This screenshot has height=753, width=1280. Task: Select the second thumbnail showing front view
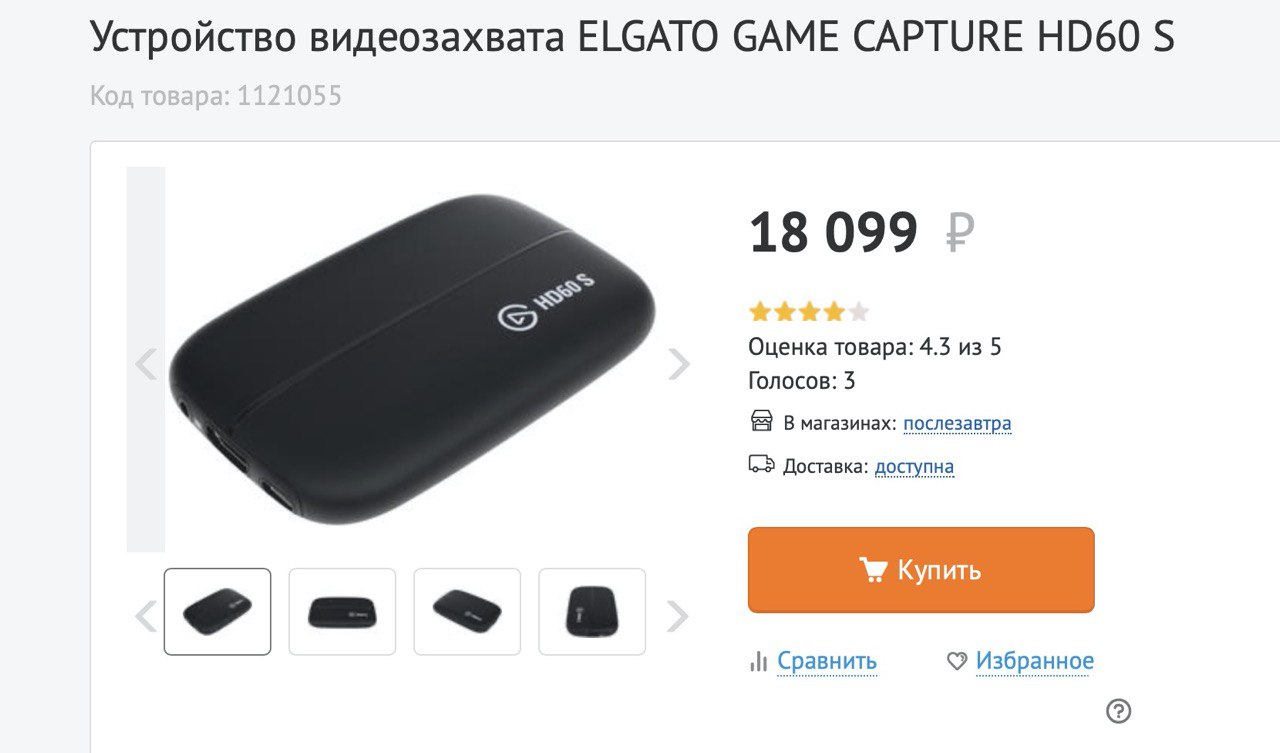(x=342, y=612)
